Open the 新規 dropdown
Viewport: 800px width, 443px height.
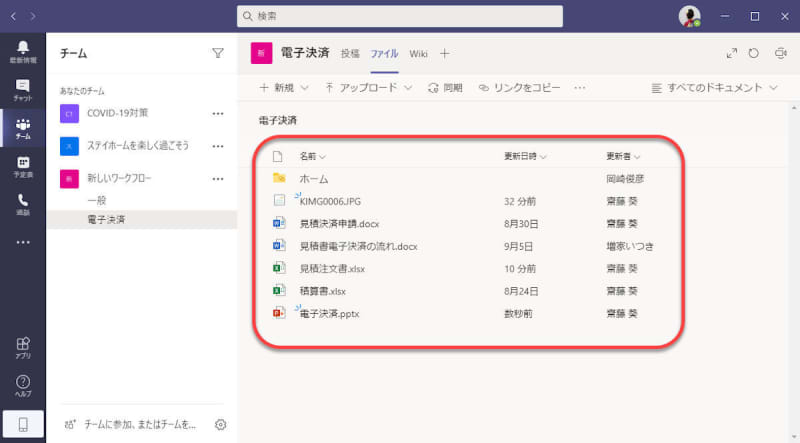point(284,88)
